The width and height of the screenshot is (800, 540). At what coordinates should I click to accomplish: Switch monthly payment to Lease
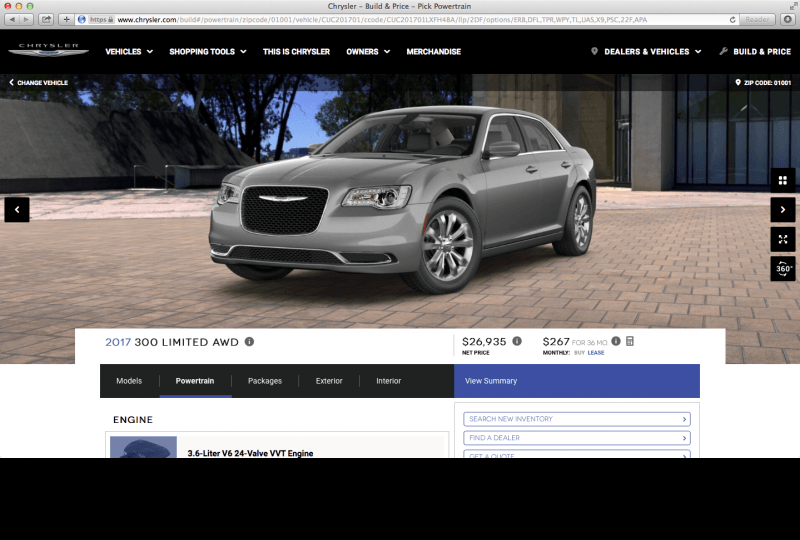tap(595, 353)
